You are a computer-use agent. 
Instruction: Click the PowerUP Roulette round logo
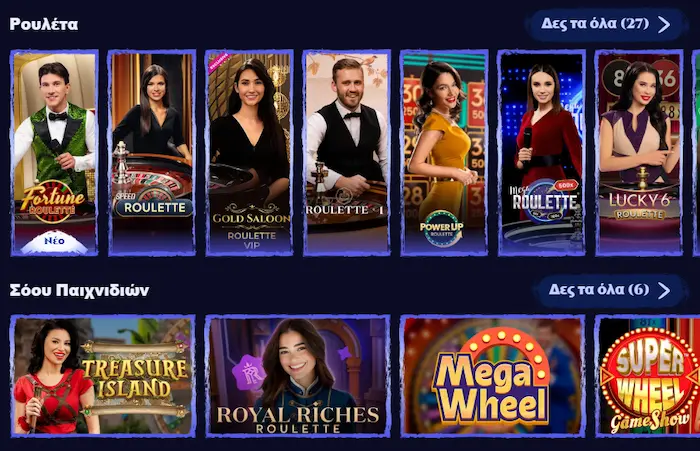tap(442, 228)
